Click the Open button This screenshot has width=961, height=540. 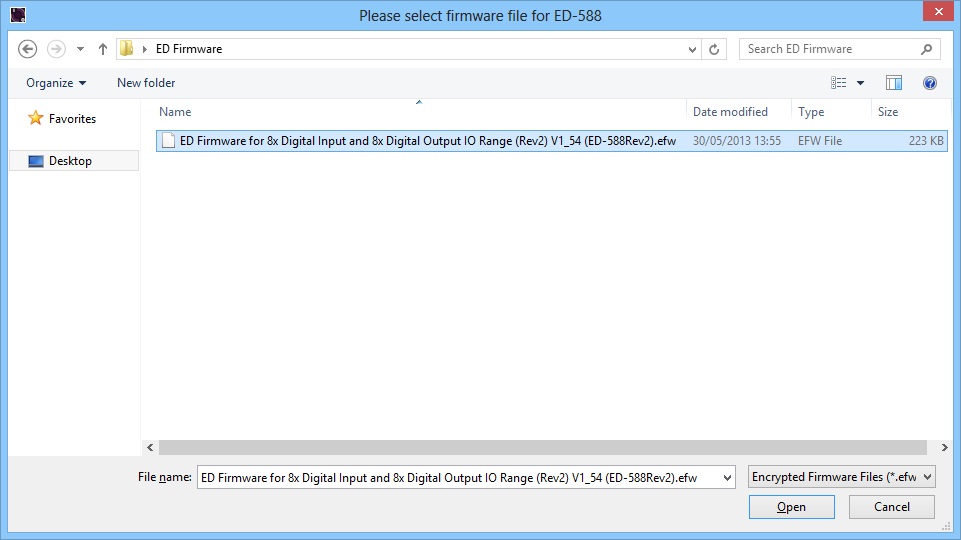pos(791,507)
